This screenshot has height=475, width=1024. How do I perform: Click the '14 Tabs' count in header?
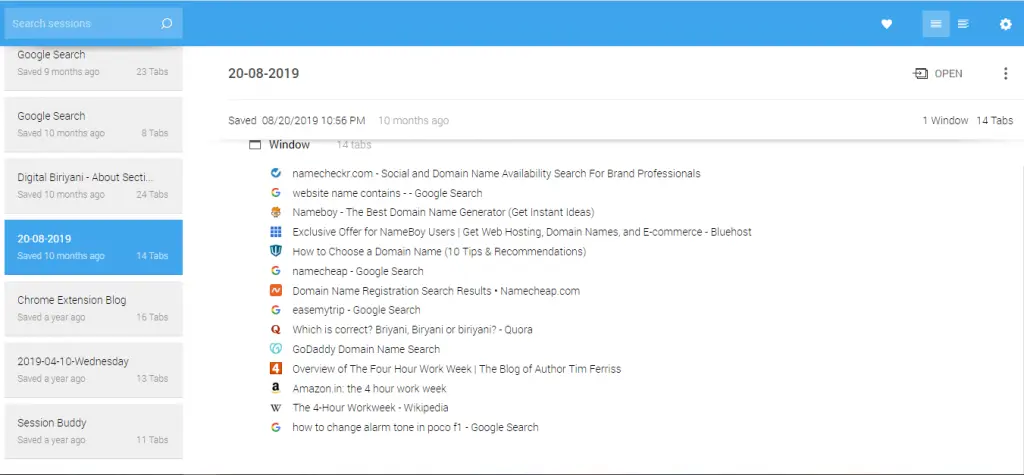pyautogui.click(x=995, y=120)
